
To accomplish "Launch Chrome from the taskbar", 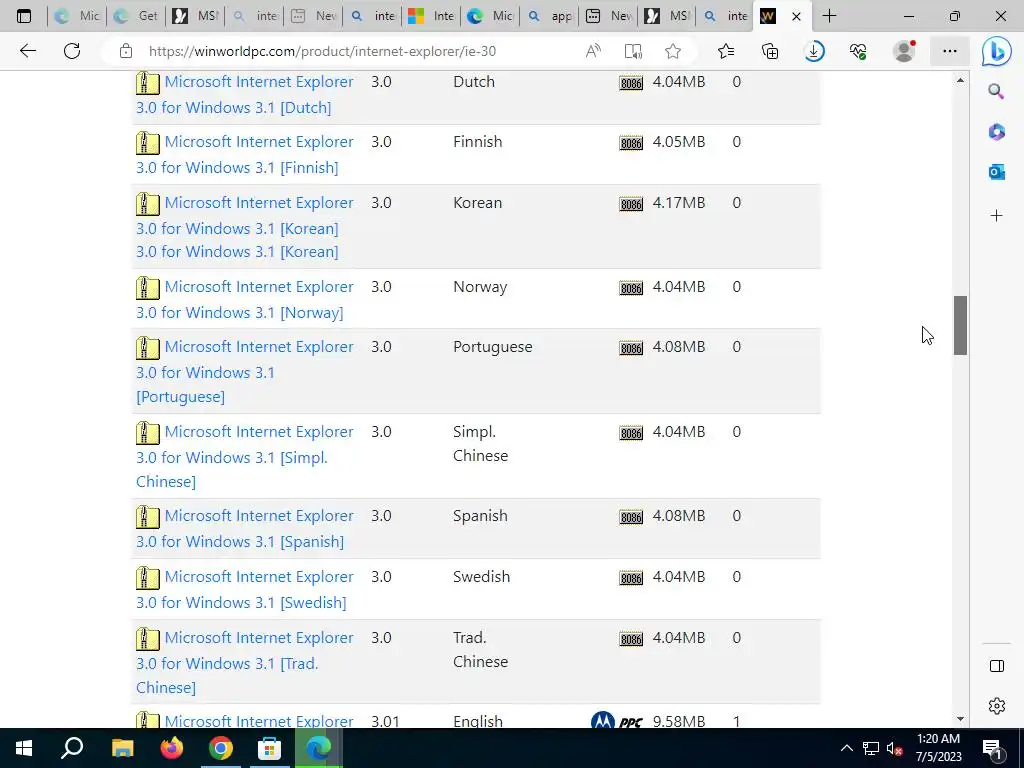I will (221, 748).
